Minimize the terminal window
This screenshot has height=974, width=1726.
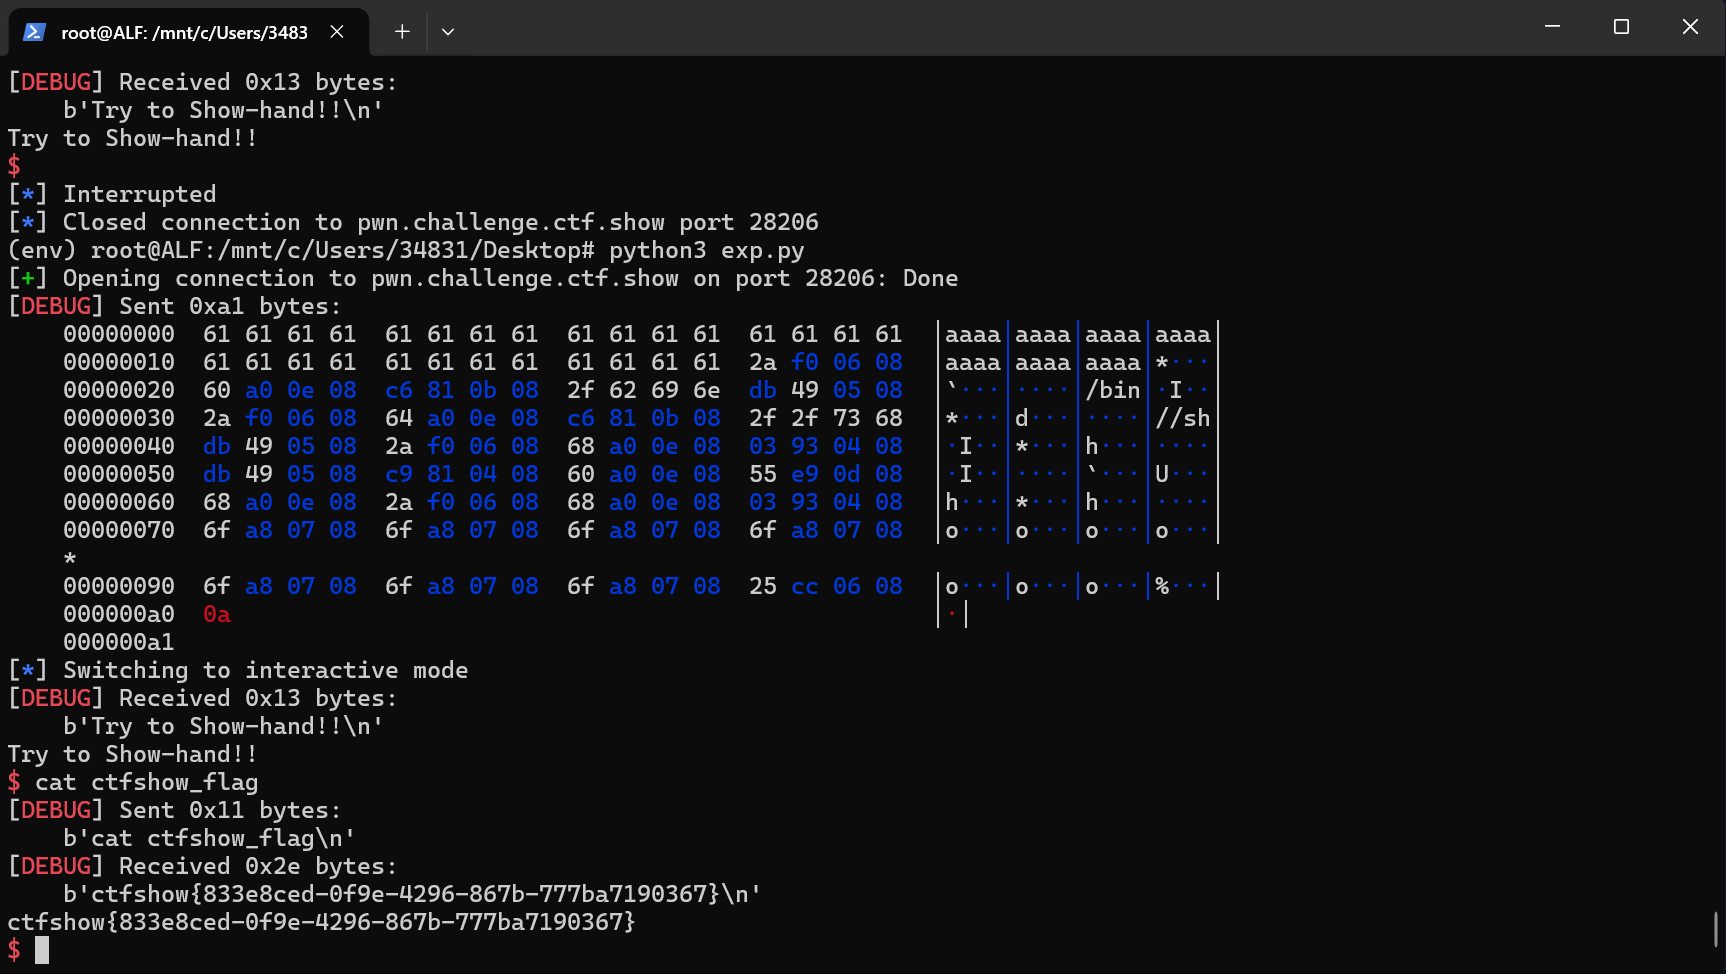click(x=1552, y=27)
